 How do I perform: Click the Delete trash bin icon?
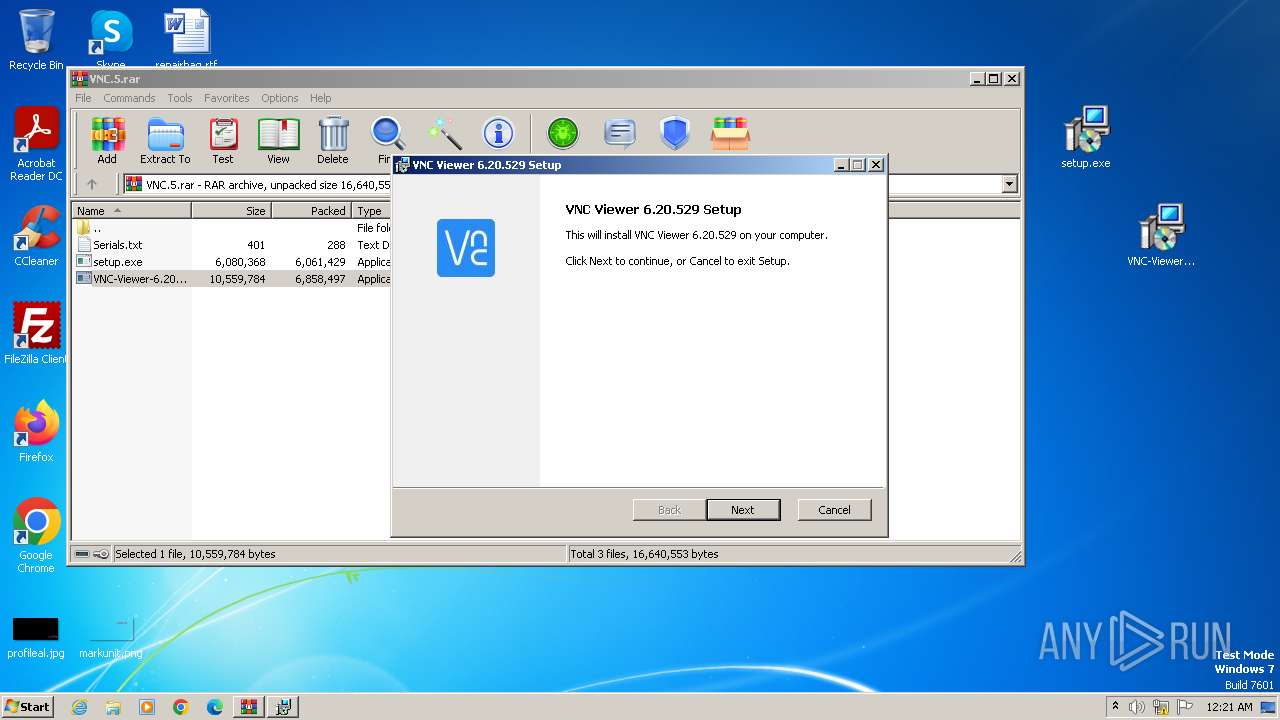(x=333, y=140)
